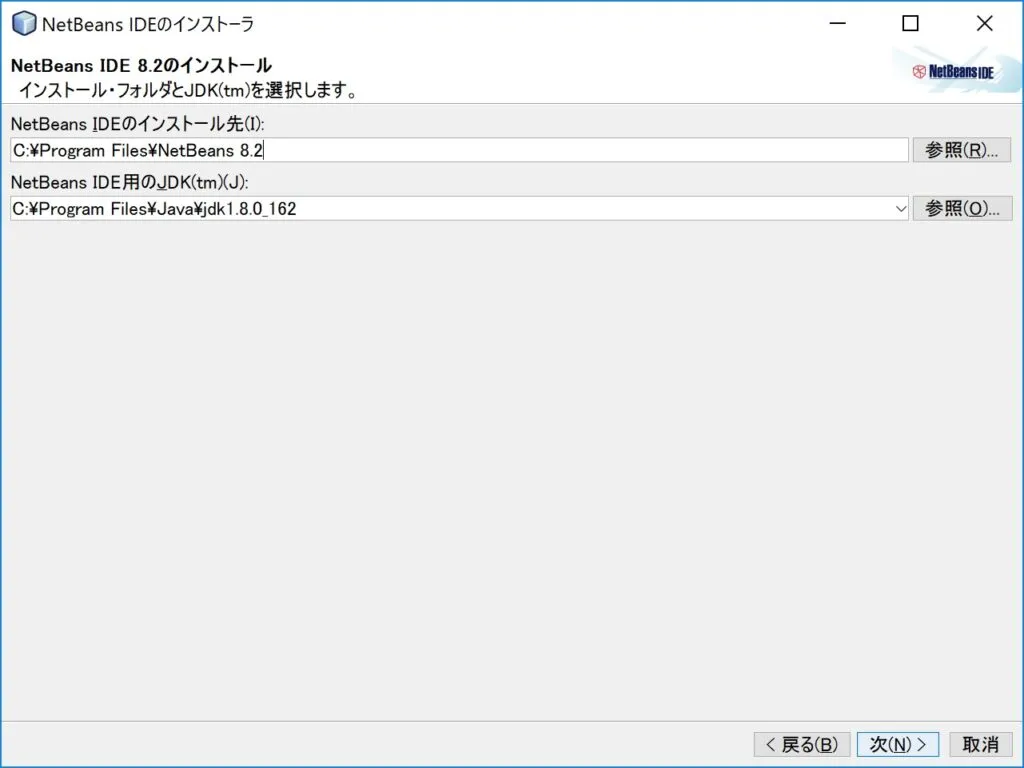
Task: Browse for install folder with 参照(R)
Action: pyautogui.click(x=961, y=150)
